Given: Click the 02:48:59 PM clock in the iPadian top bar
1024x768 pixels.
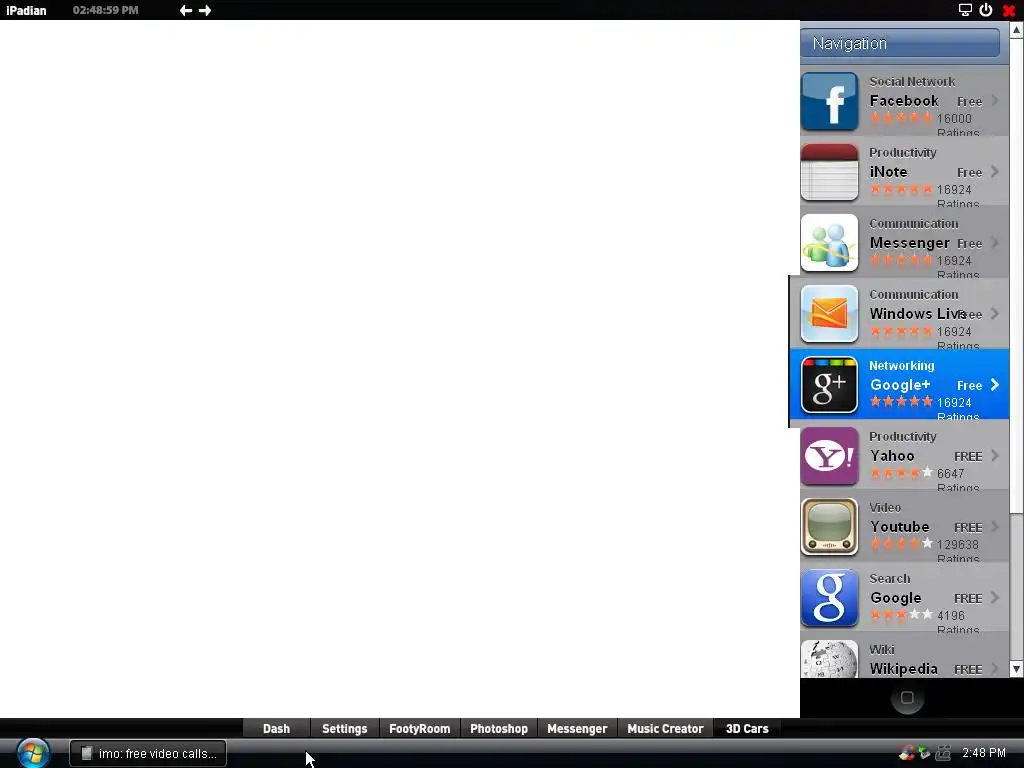Looking at the screenshot, I should 105,10.
